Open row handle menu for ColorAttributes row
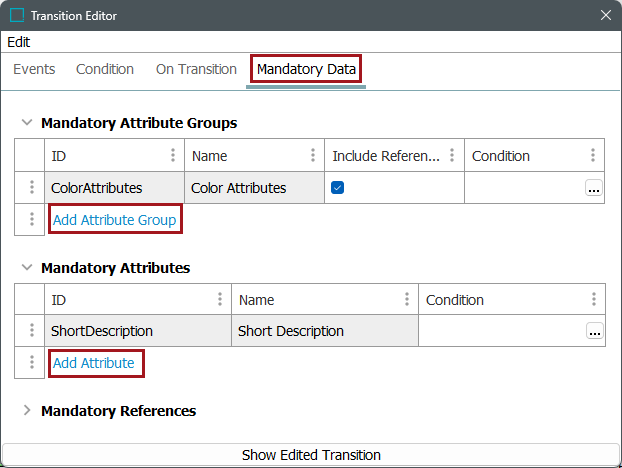 click(32, 187)
